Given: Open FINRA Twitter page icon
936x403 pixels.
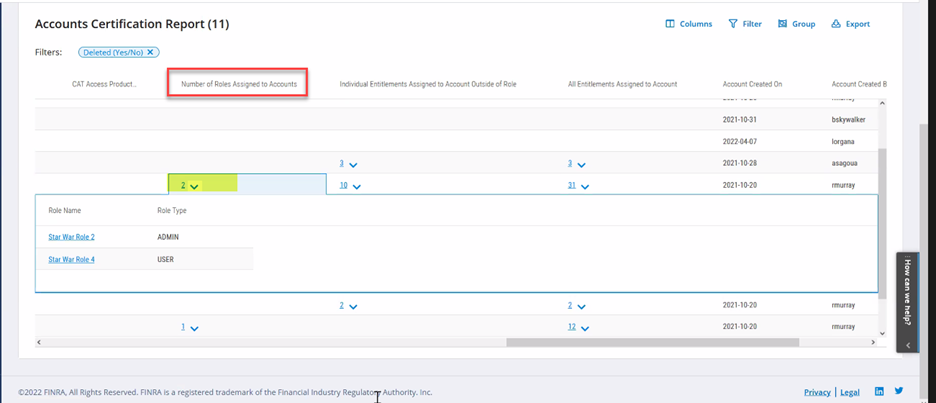Looking at the screenshot, I should point(898,392).
